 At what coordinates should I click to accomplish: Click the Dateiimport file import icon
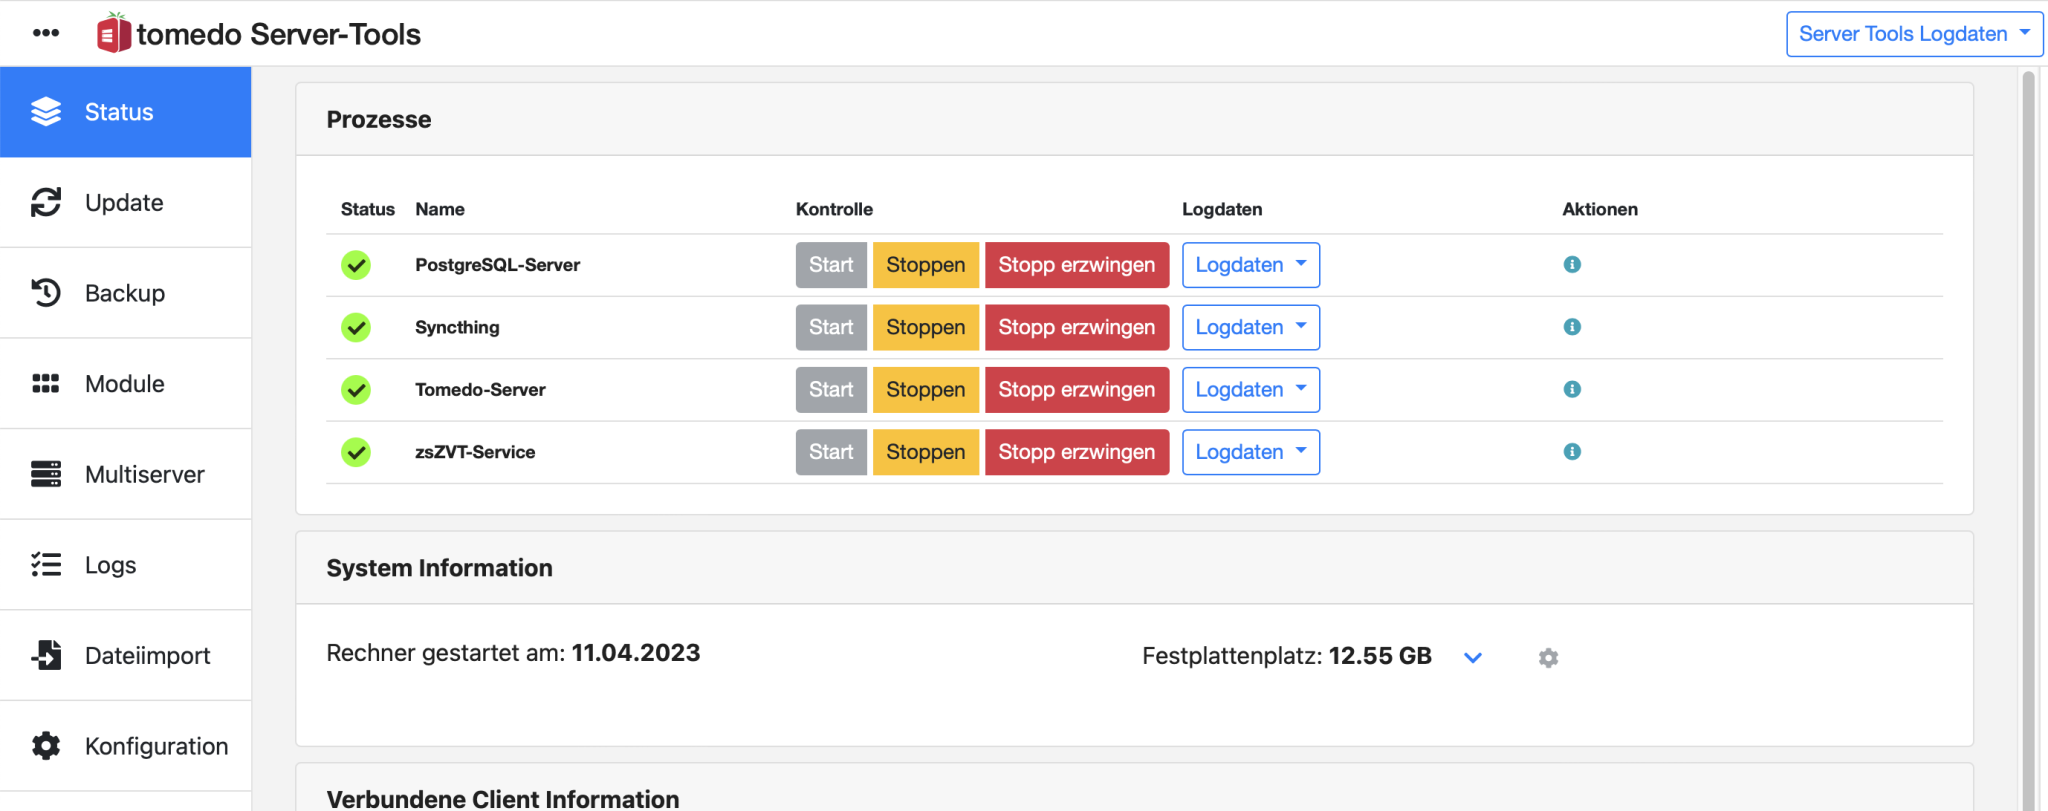tap(46, 655)
